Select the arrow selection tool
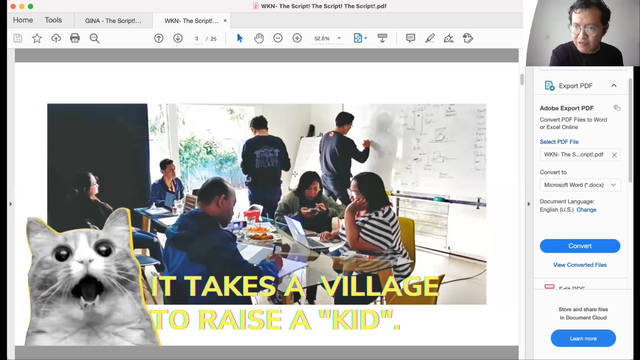Screen dimensions: 640x360 (x=240, y=38)
